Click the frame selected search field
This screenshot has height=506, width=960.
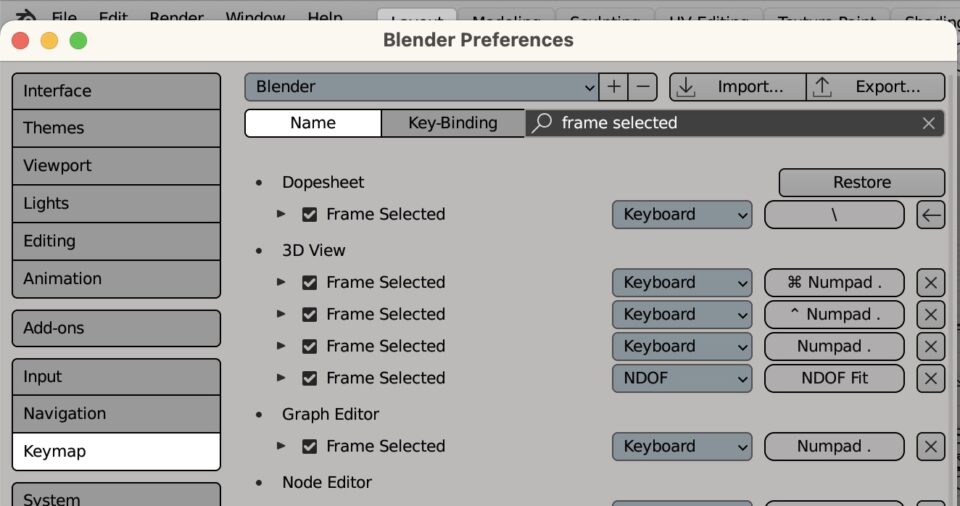tap(735, 123)
